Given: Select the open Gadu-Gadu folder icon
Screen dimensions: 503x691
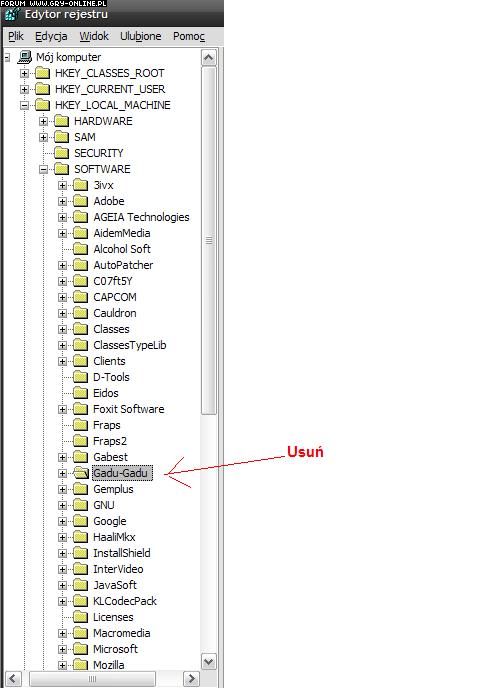Looking at the screenshot, I should point(81,473).
